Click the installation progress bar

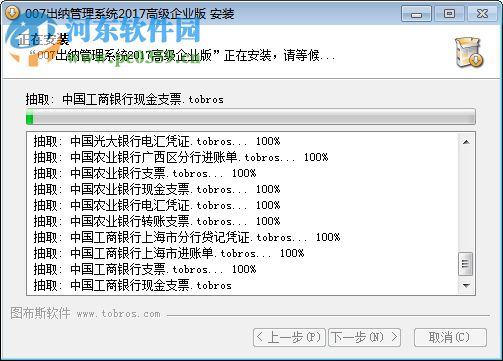point(251,117)
